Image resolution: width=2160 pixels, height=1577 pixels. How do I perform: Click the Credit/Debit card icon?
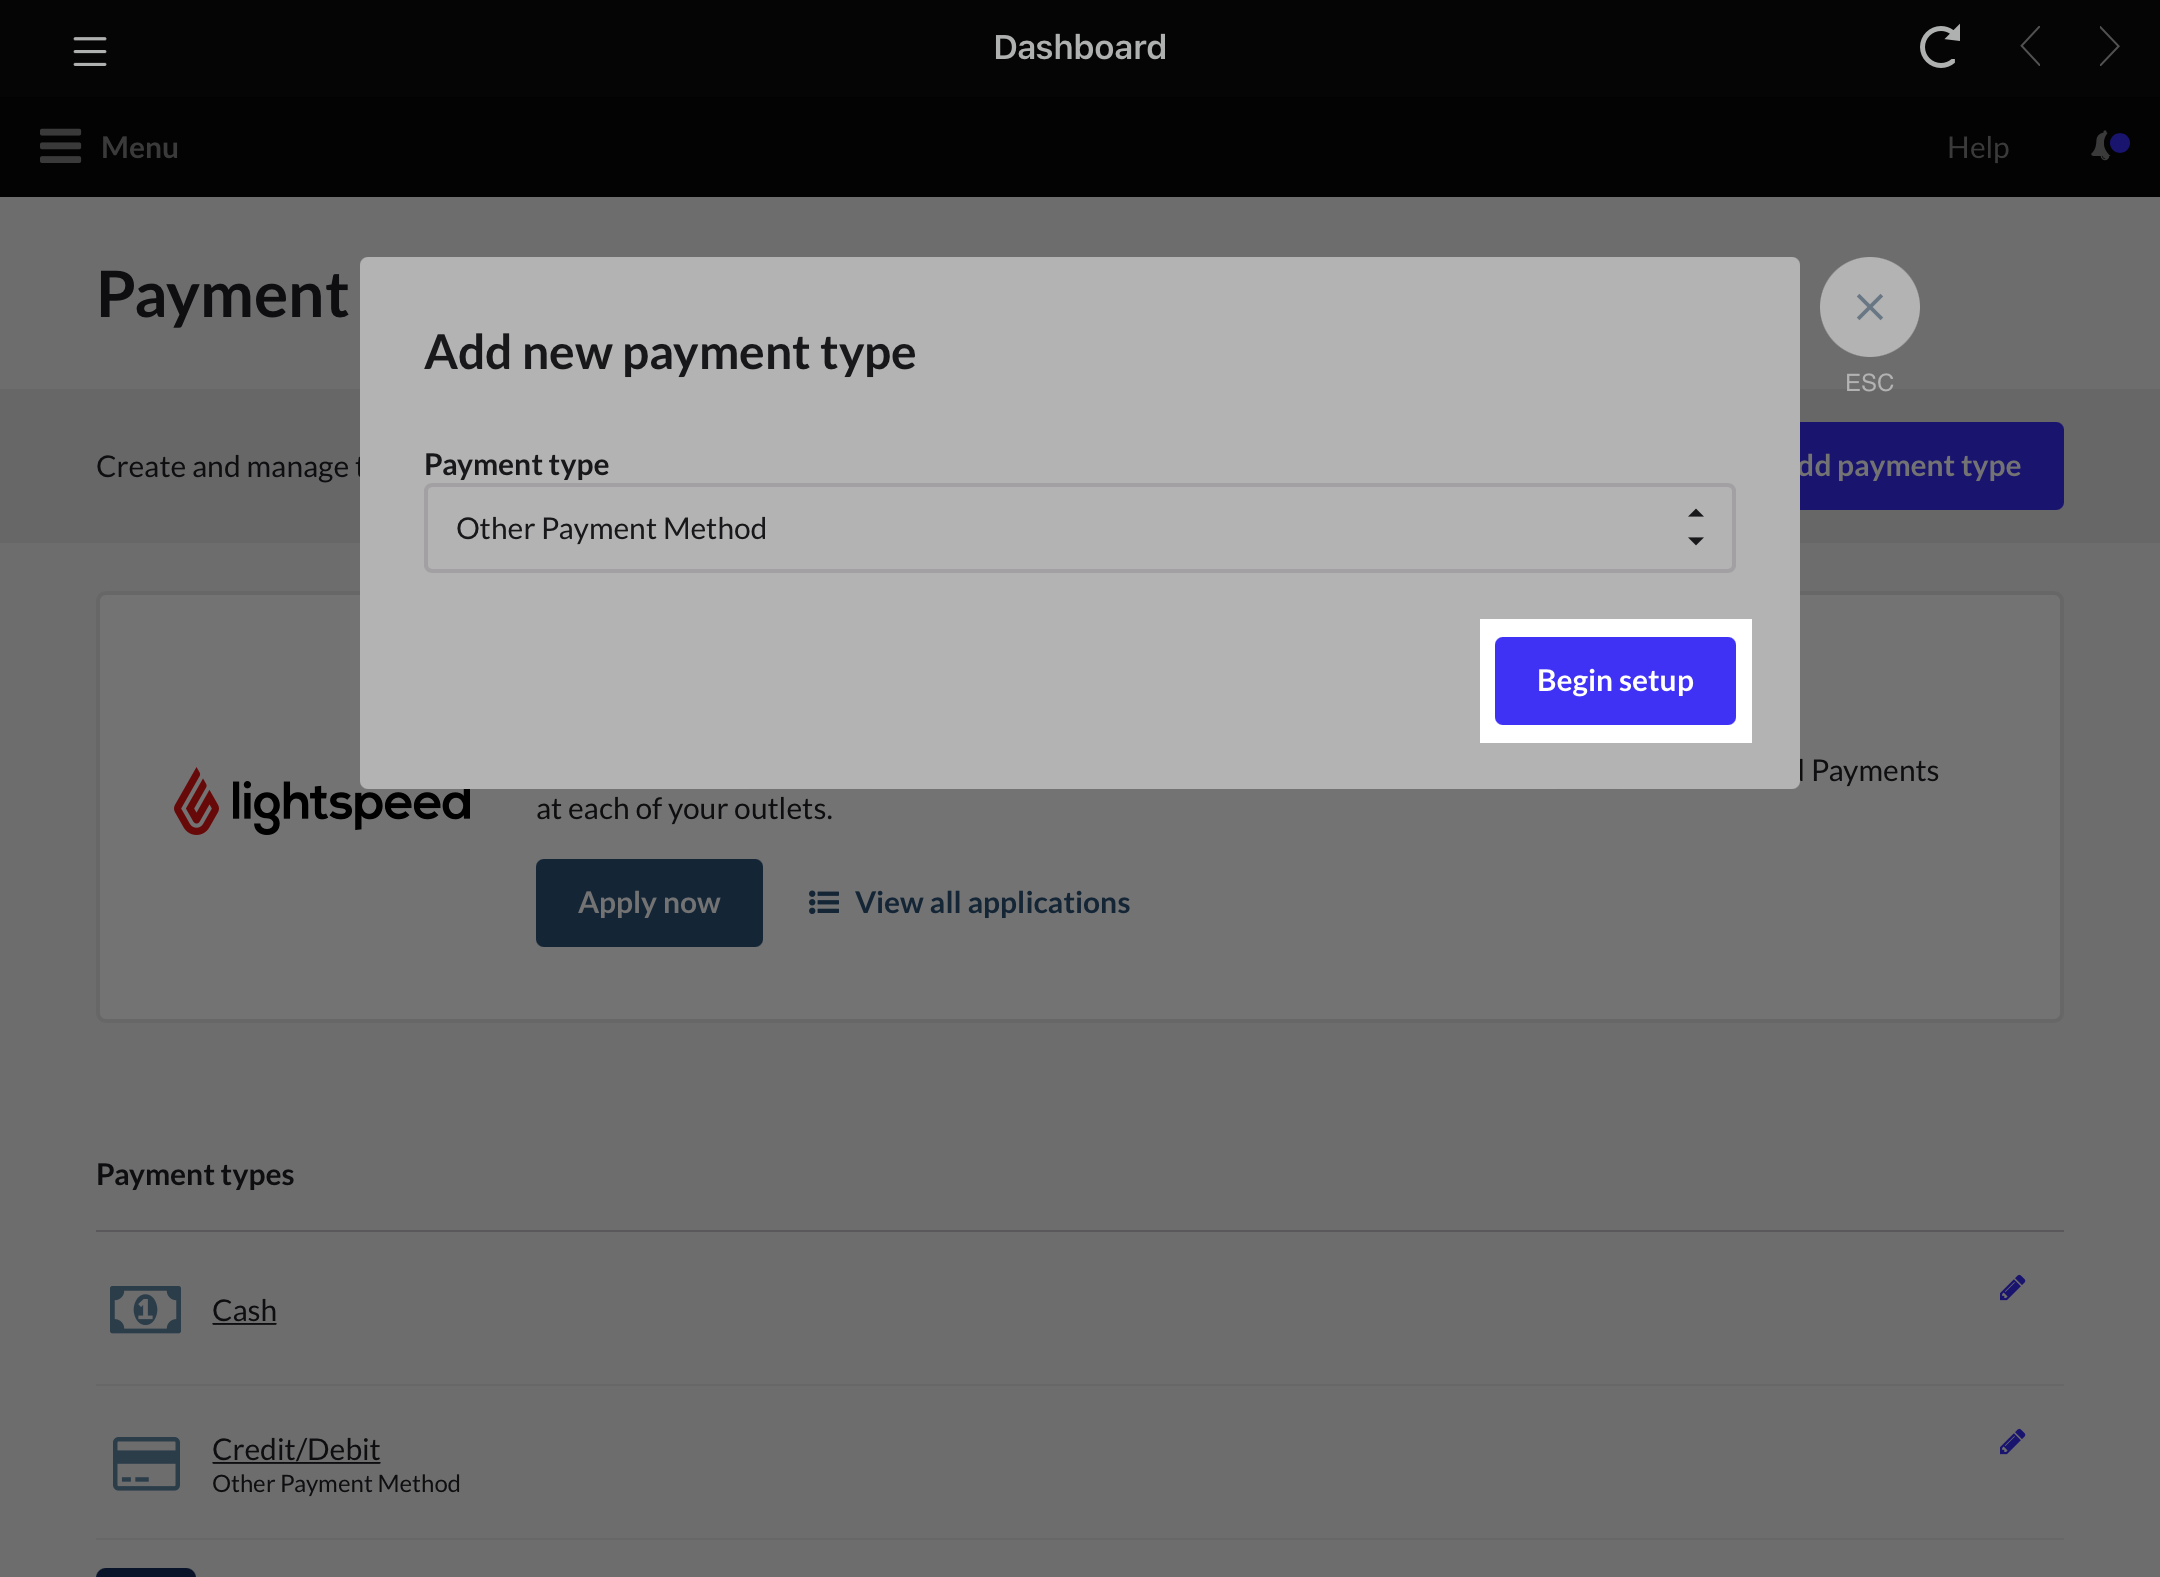pos(146,1463)
